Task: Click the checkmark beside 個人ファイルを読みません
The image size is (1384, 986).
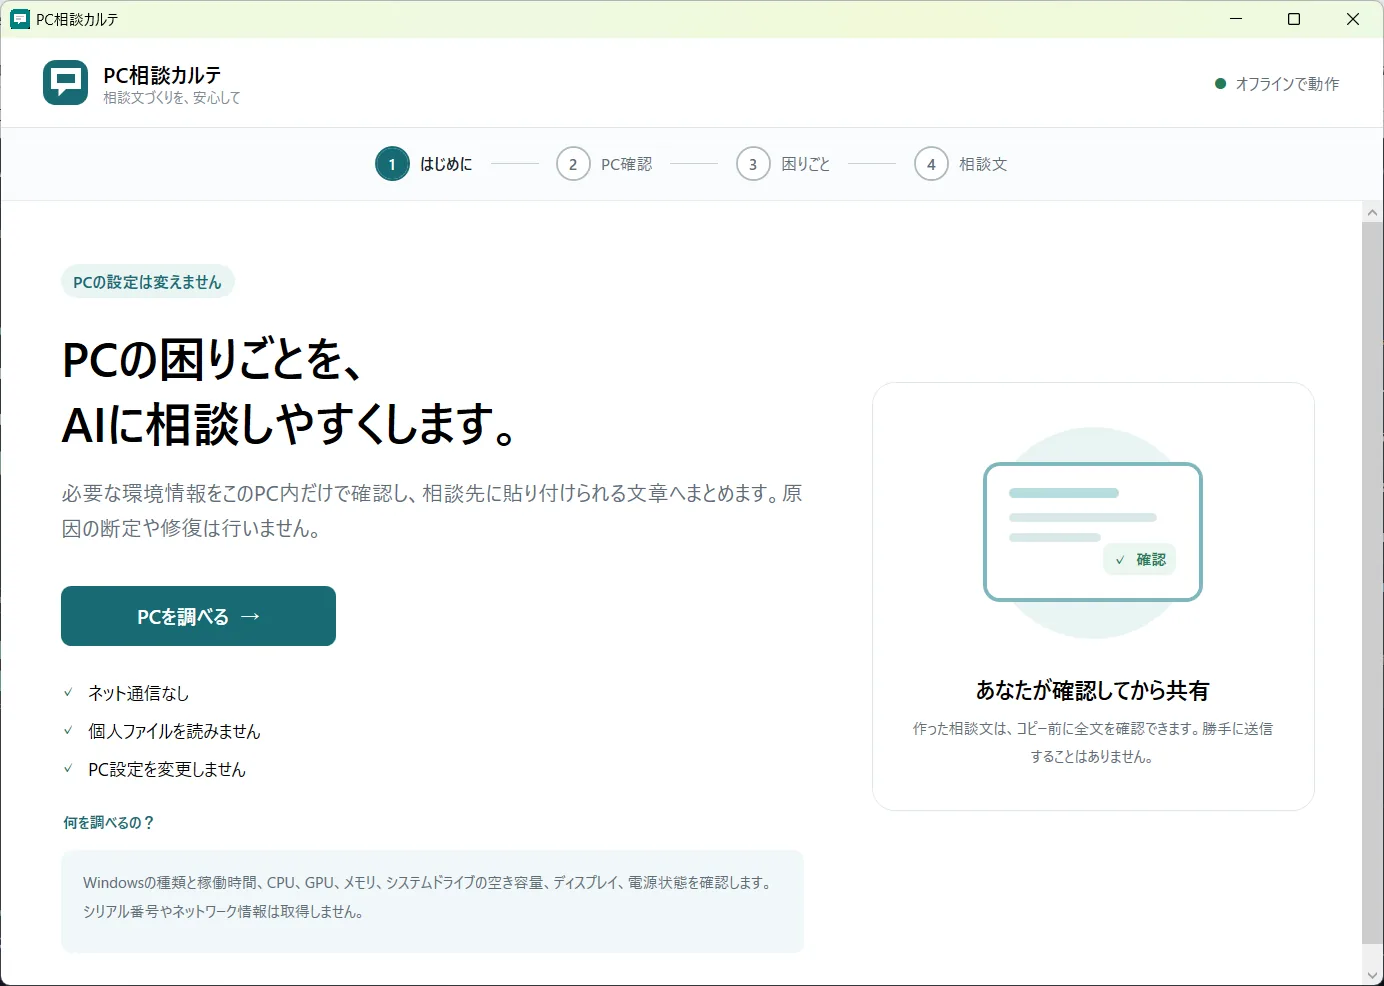Action: (68, 730)
